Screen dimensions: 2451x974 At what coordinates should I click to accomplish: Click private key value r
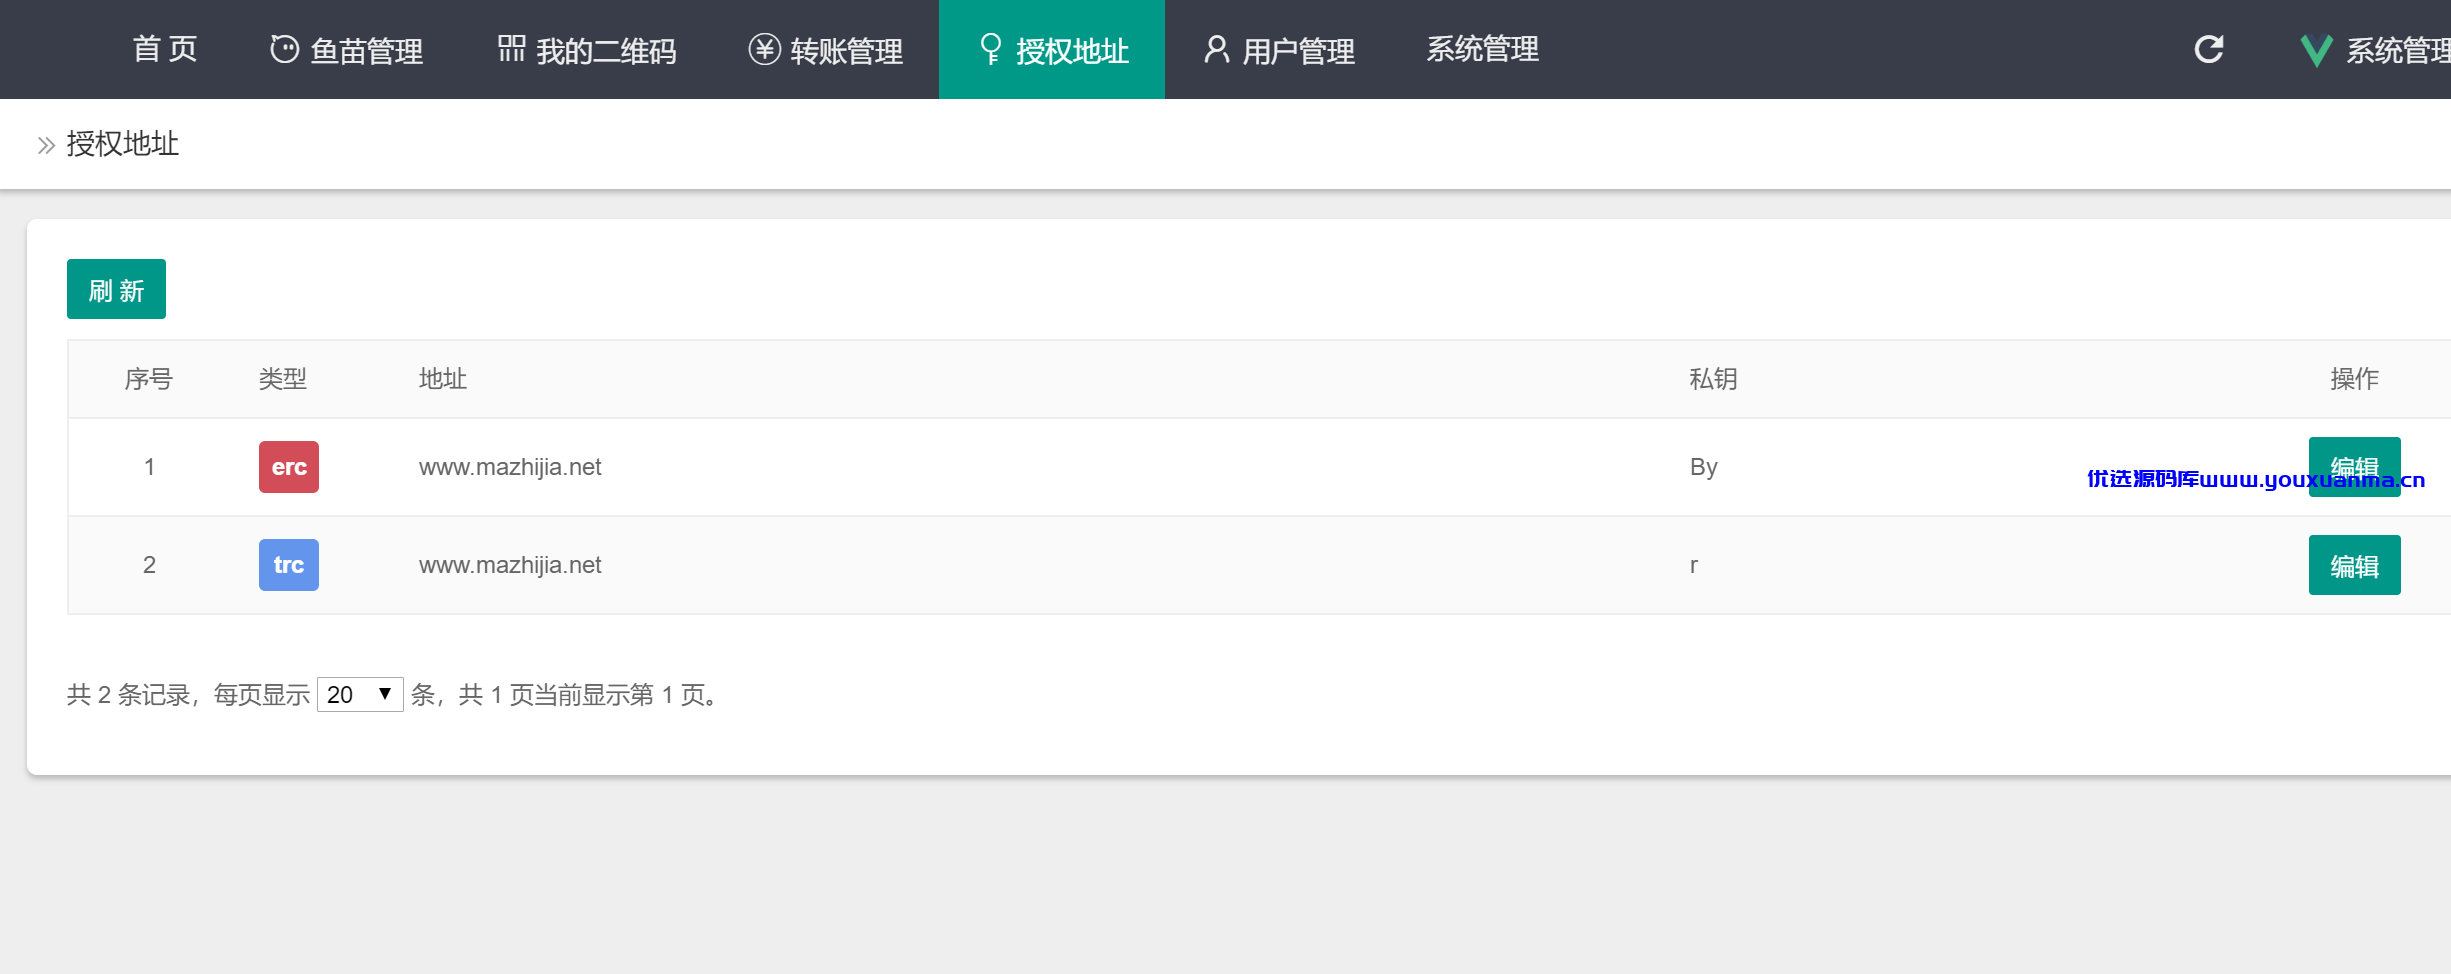1694,565
